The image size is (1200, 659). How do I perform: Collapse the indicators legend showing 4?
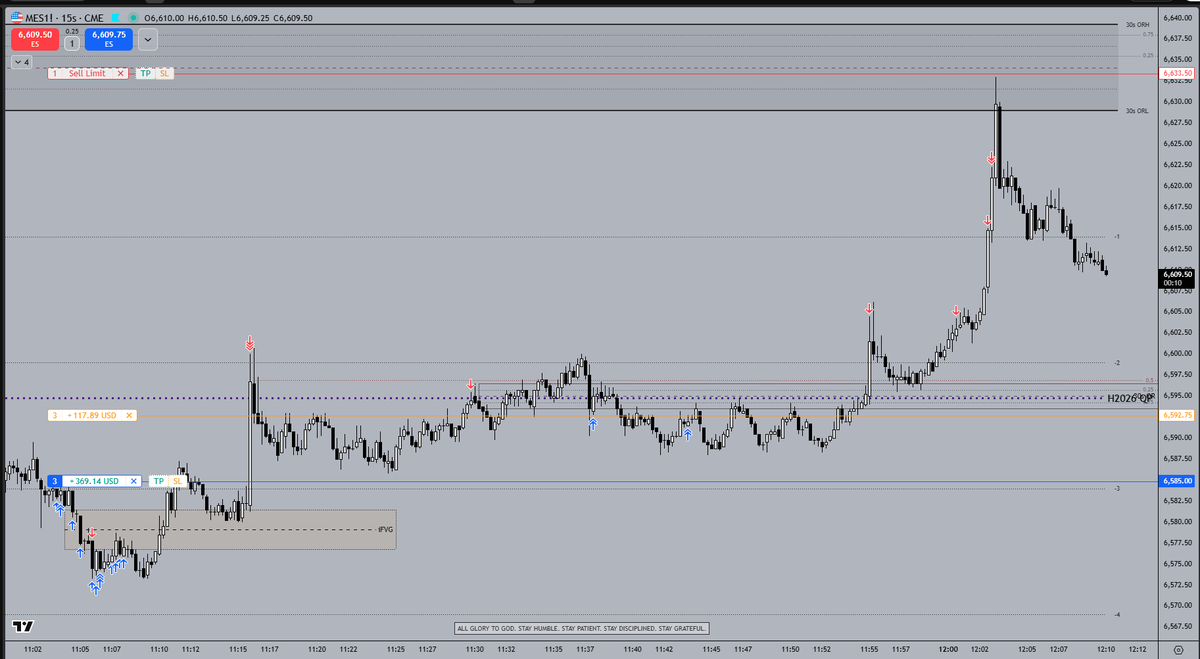tap(21, 61)
